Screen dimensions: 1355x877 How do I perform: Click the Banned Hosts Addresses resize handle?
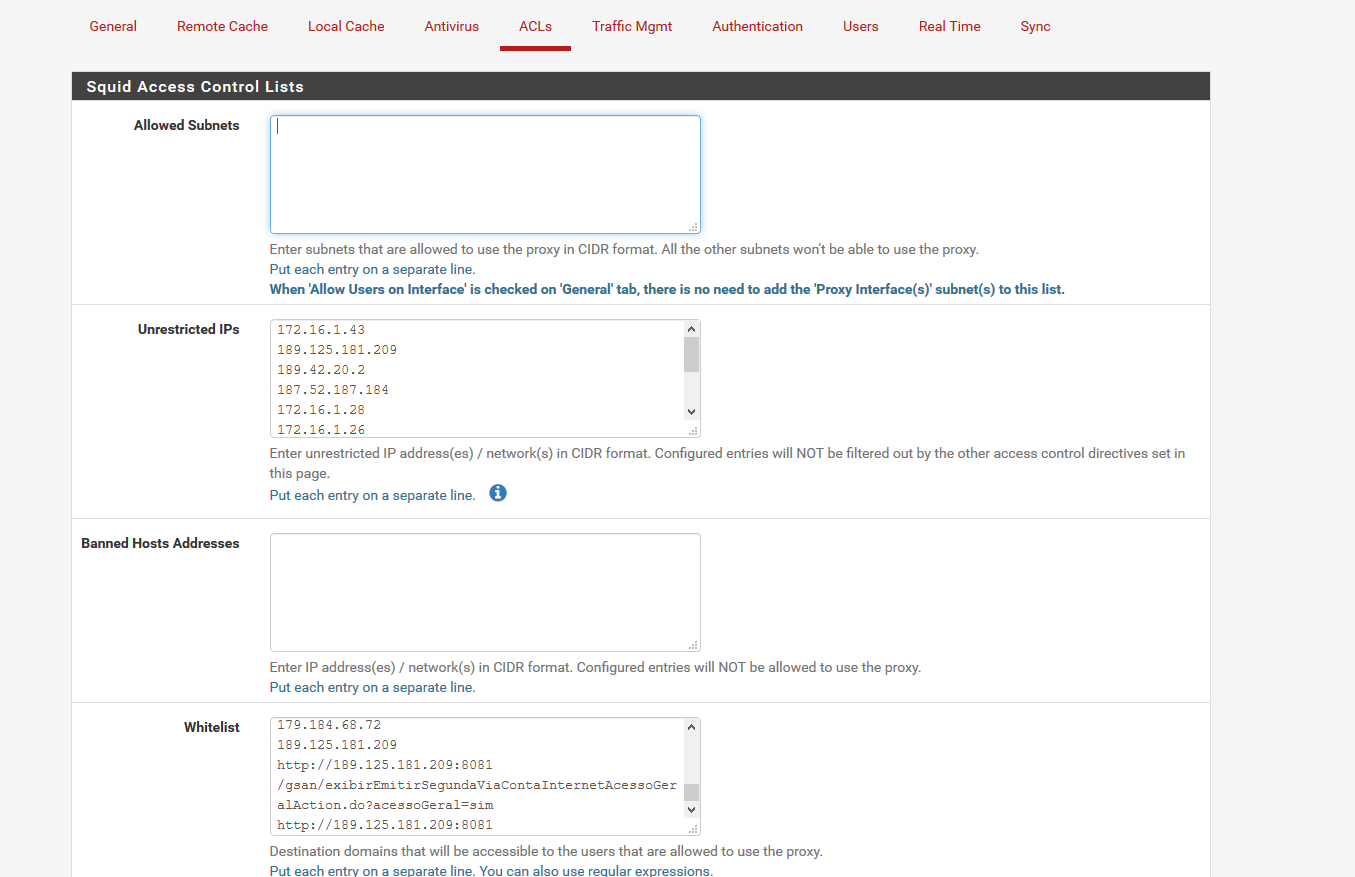click(693, 645)
